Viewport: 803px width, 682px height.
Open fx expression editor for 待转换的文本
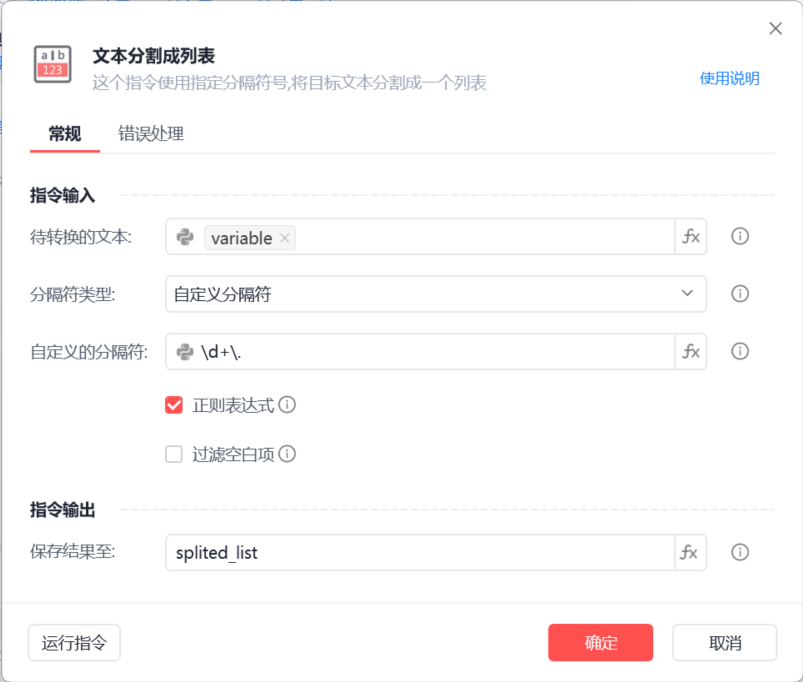691,237
